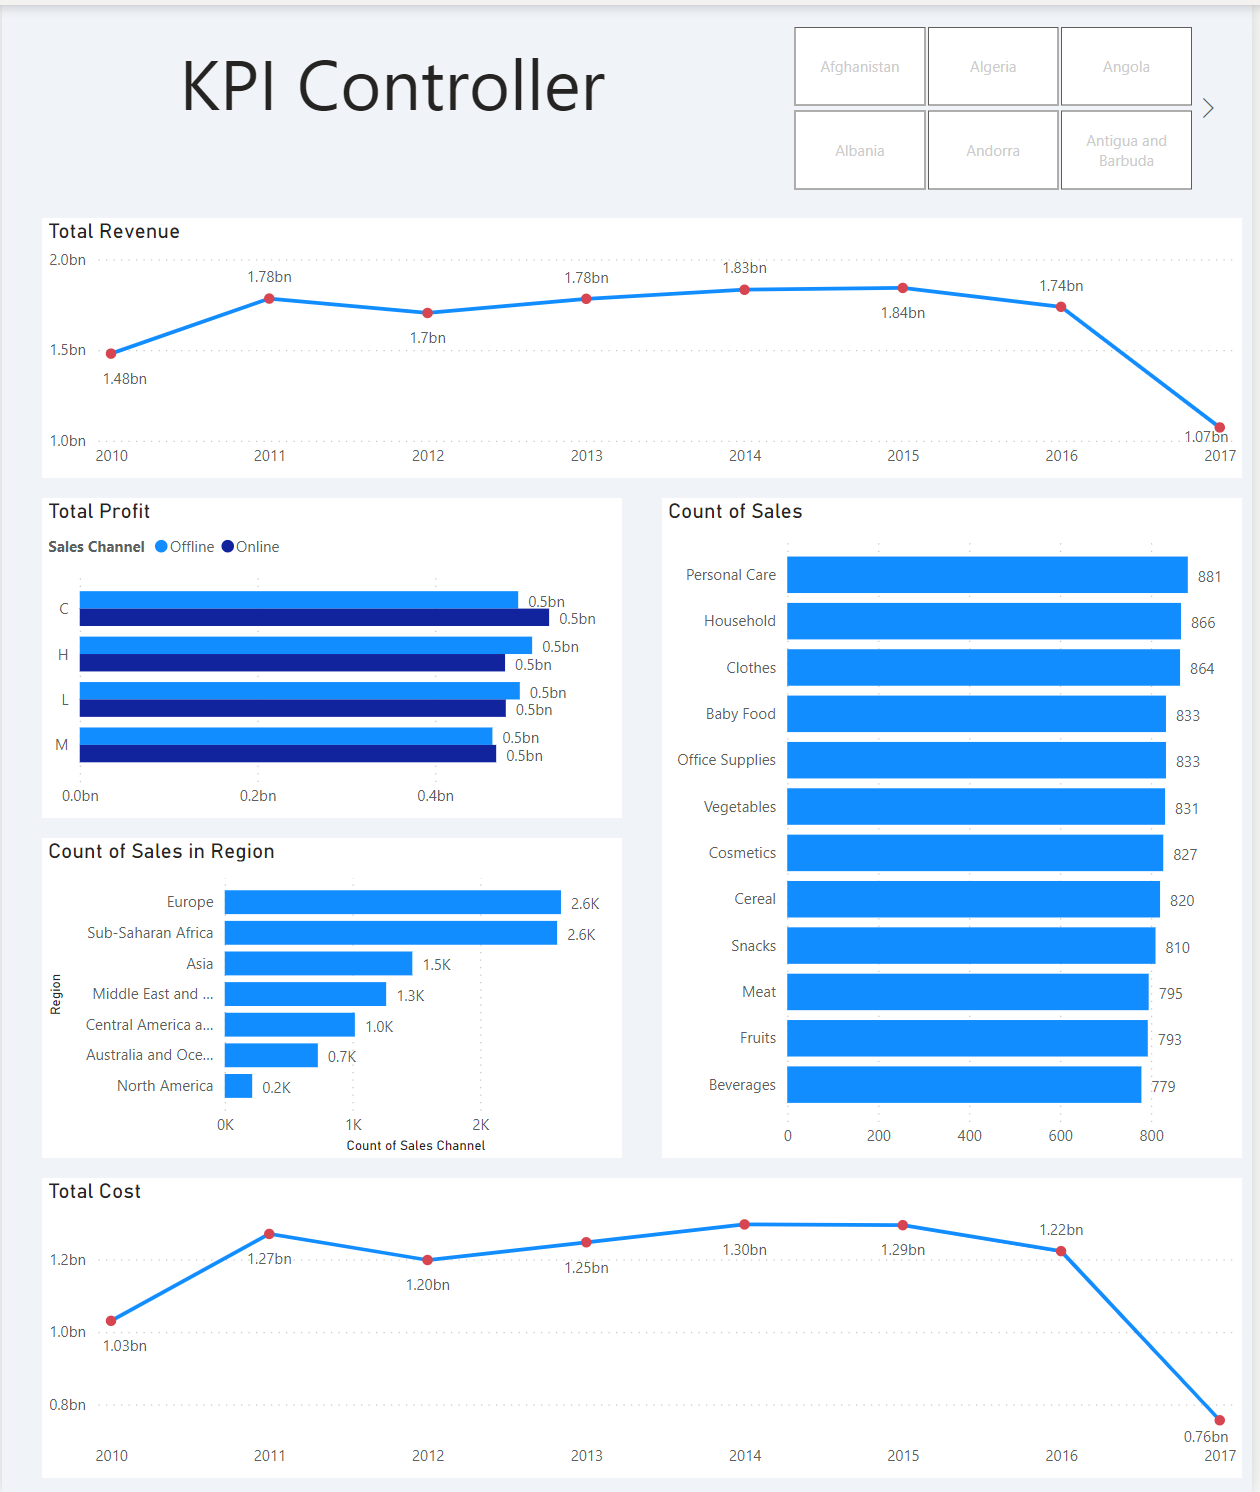Click the Online legend color dot
The image size is (1260, 1492).
coord(228,547)
